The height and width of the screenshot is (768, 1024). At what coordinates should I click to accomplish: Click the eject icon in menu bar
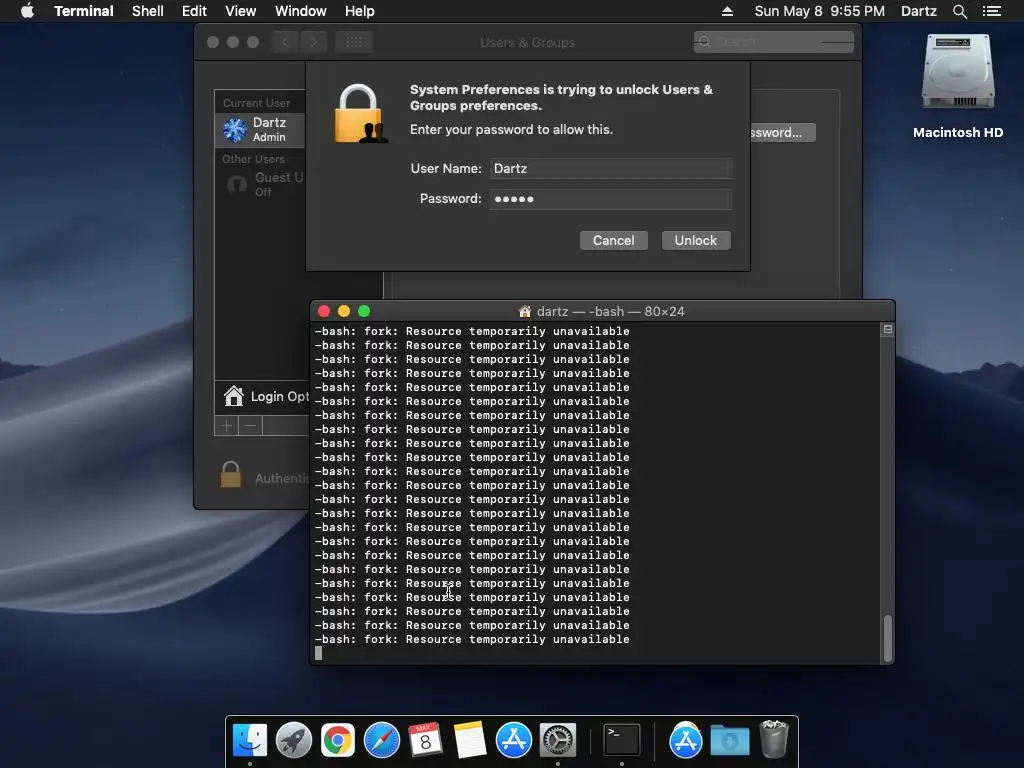click(727, 11)
